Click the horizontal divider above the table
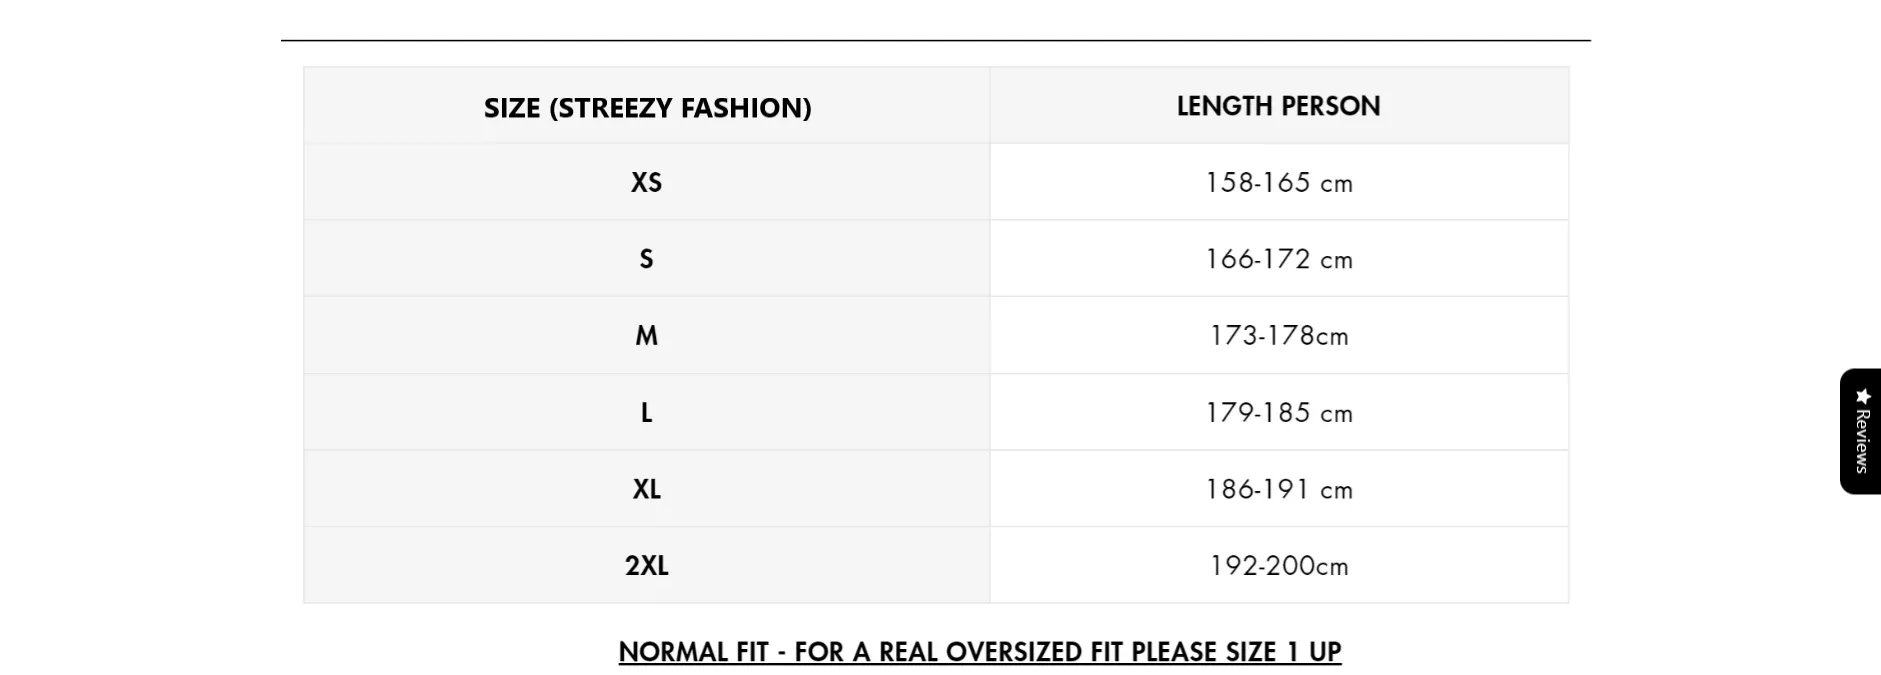Viewport: 1881px width, 675px height. (x=935, y=41)
